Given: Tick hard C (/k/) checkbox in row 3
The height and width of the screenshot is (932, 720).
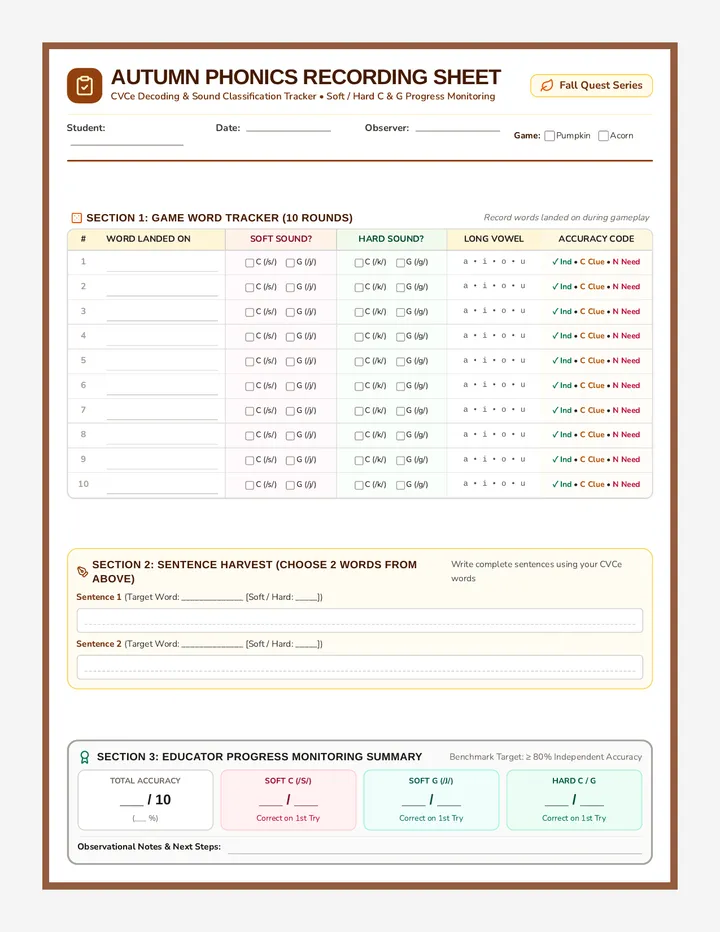Looking at the screenshot, I should 359,312.
